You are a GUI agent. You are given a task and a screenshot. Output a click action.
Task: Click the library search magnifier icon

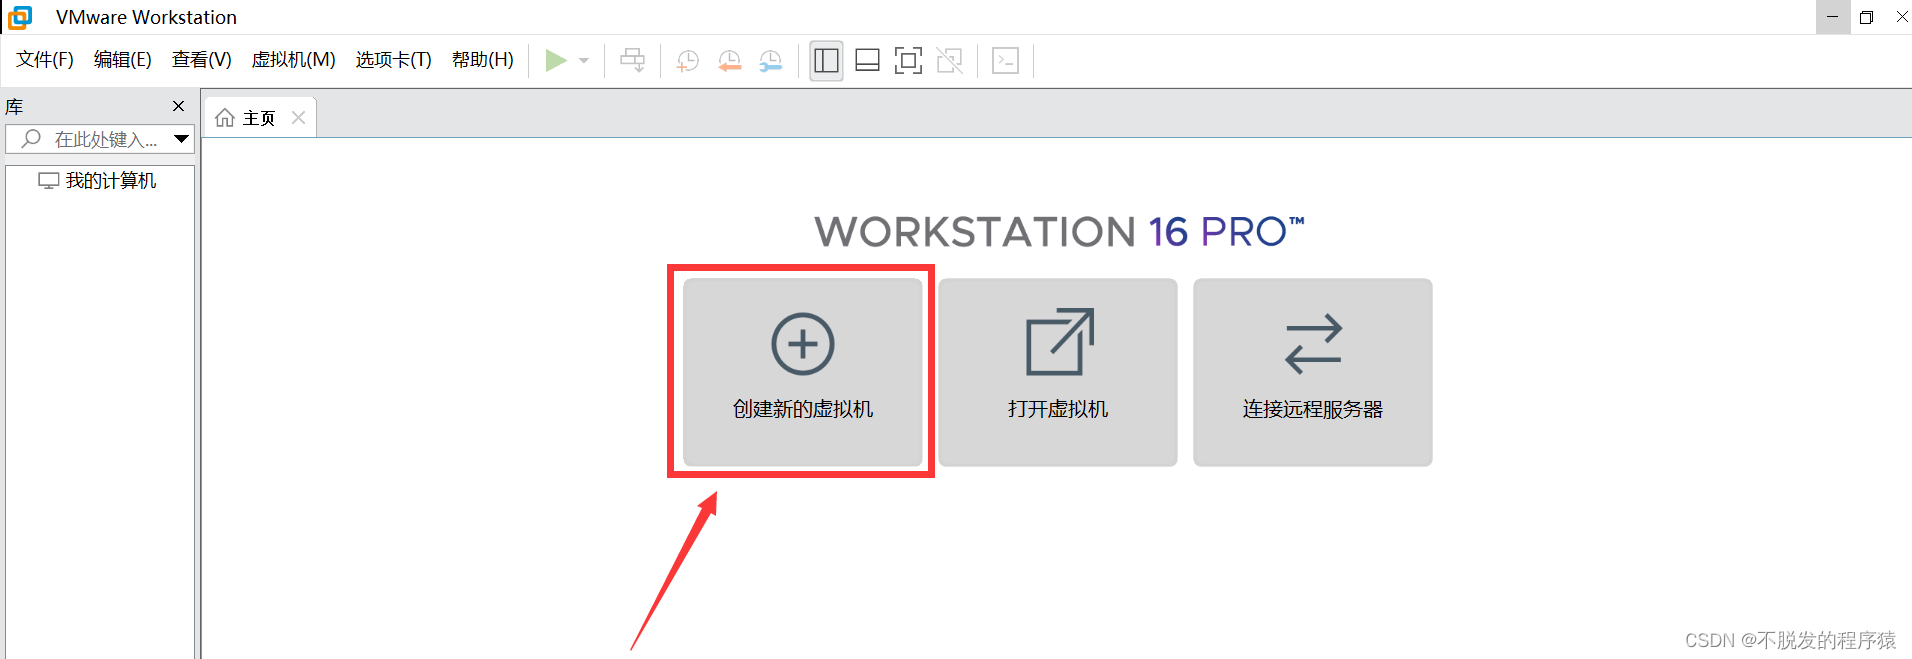(x=31, y=139)
